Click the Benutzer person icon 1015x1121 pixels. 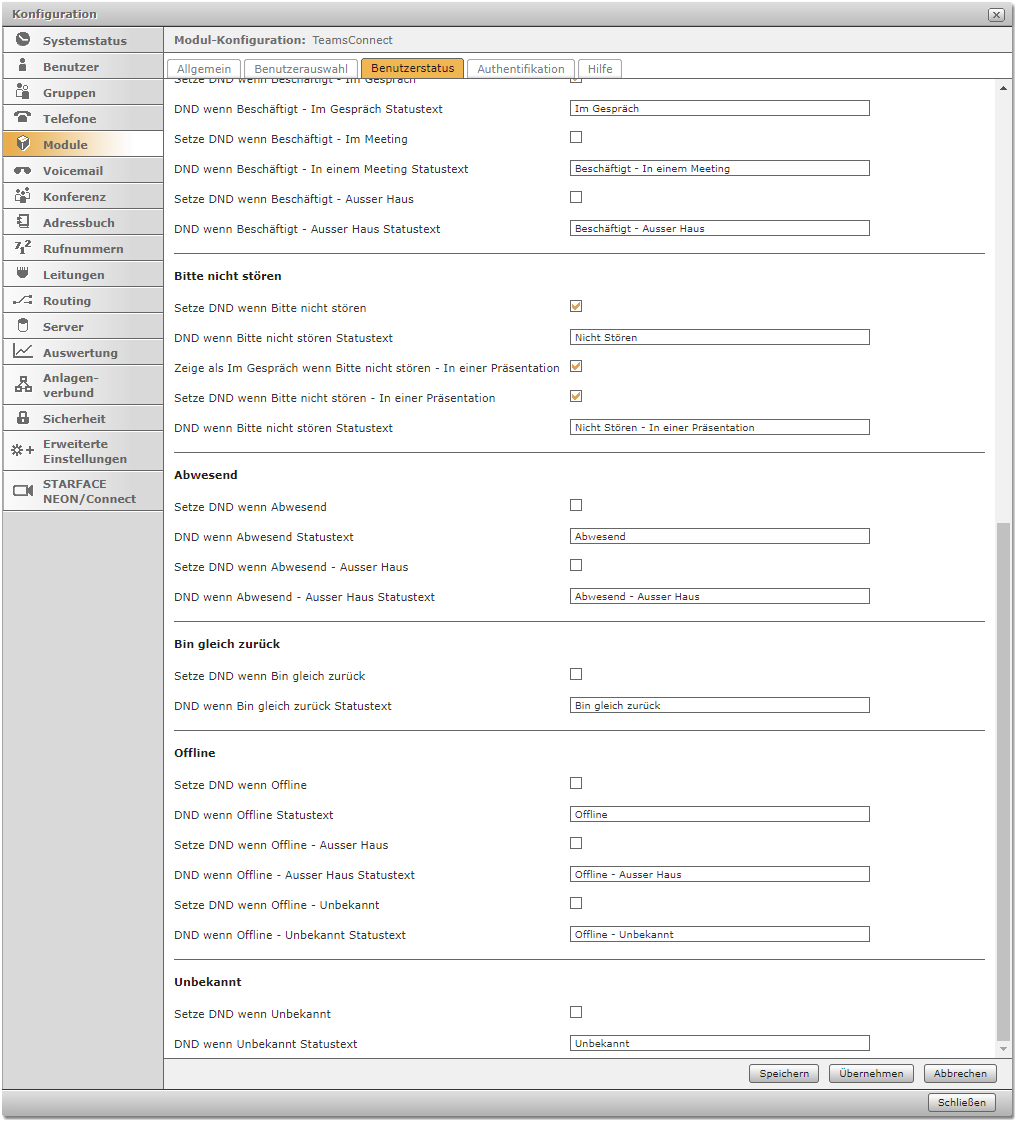point(23,66)
